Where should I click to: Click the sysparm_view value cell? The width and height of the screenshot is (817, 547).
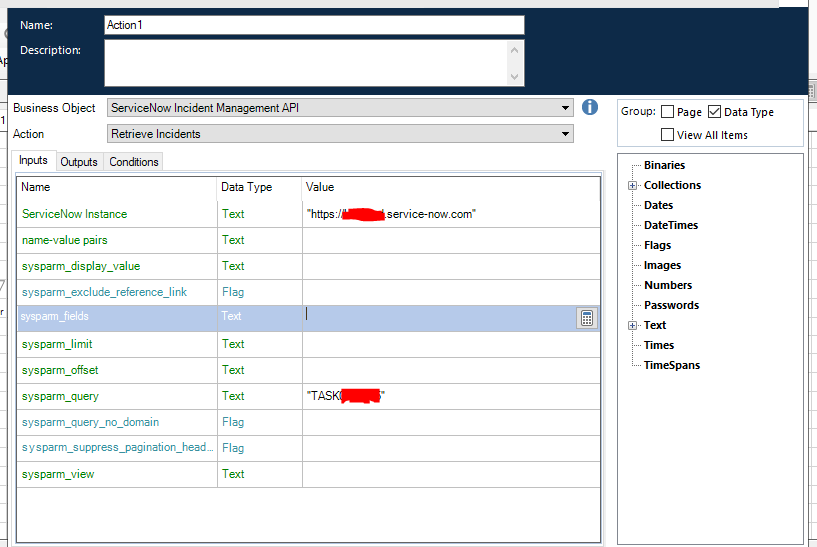451,475
